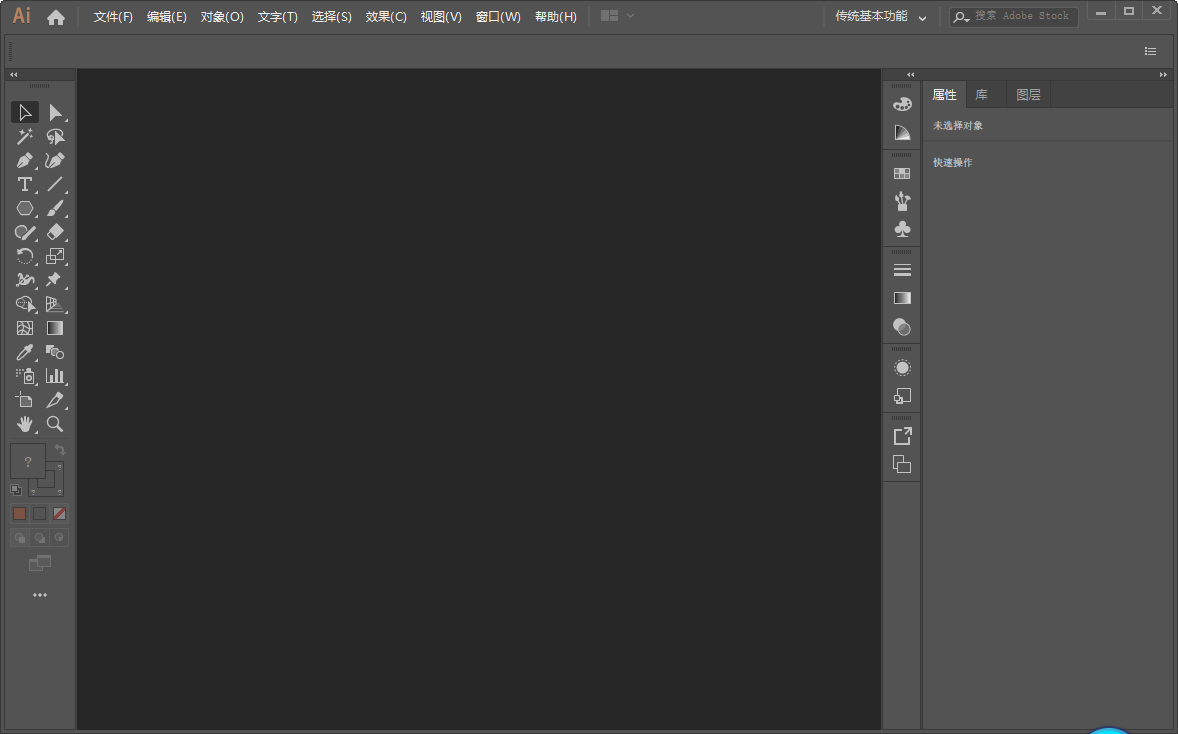
Task: Open the Appearance panel icon
Action: click(x=902, y=368)
